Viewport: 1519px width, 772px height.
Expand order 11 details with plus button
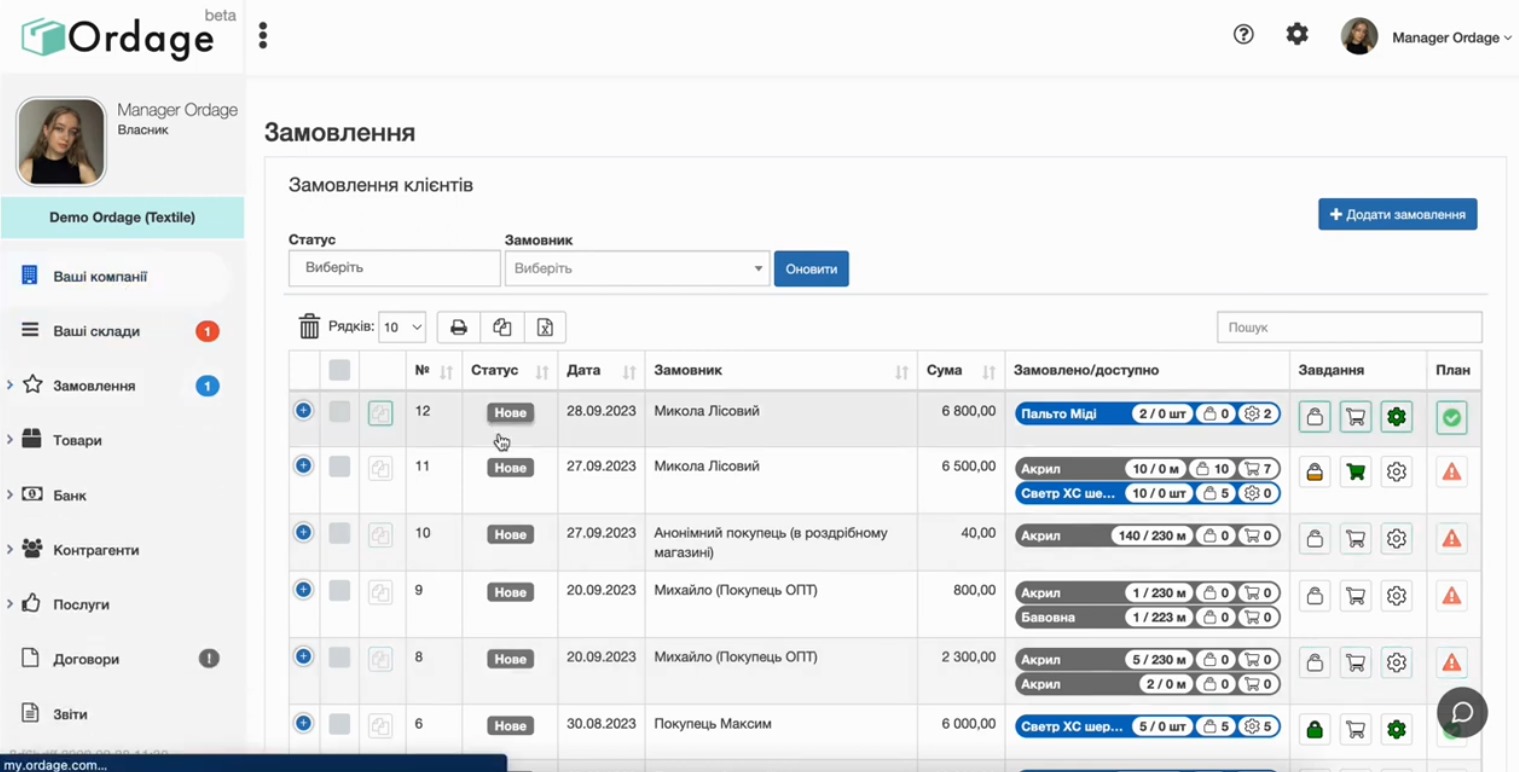pos(304,466)
